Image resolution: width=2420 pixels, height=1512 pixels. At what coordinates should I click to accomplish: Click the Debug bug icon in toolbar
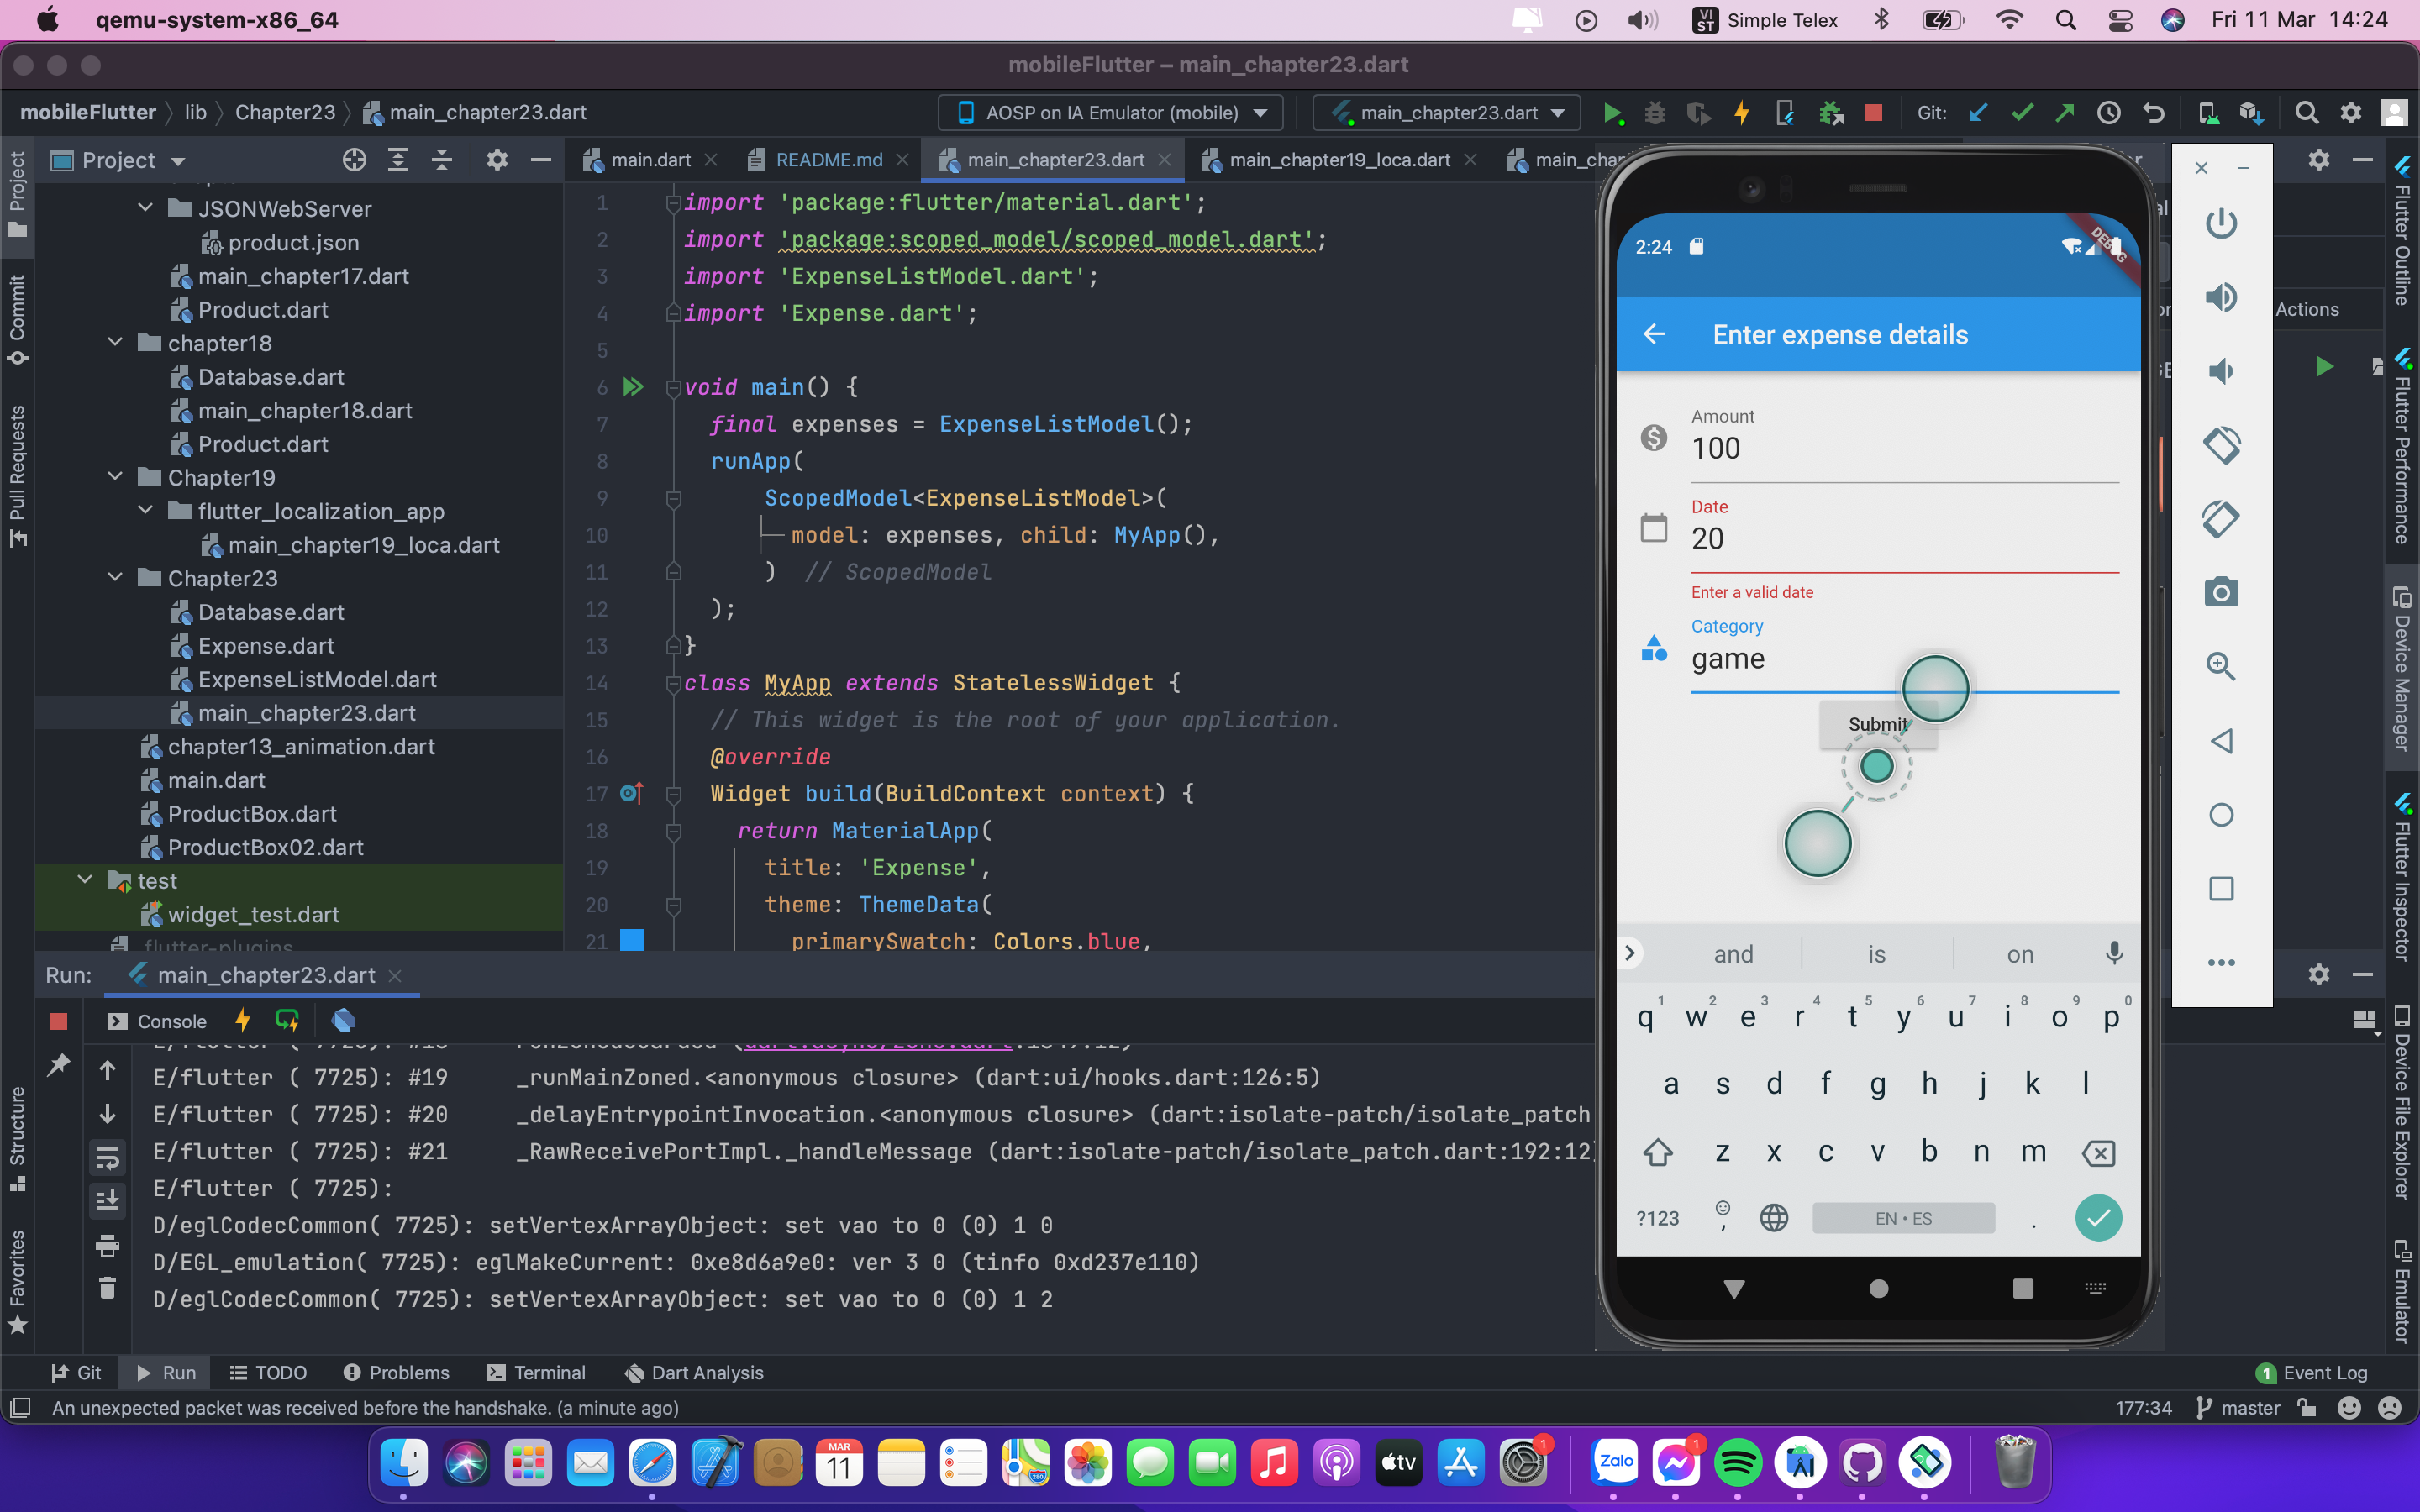(1655, 113)
